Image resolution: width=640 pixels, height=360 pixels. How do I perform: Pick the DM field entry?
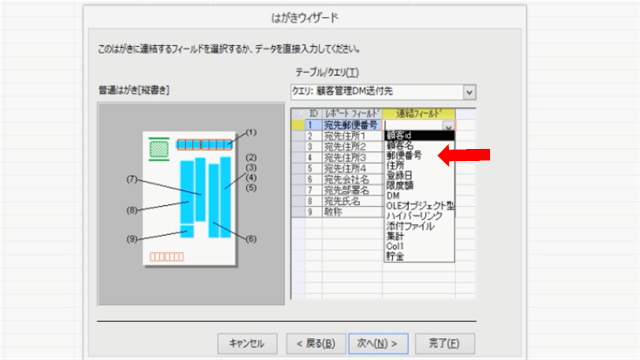coord(393,196)
